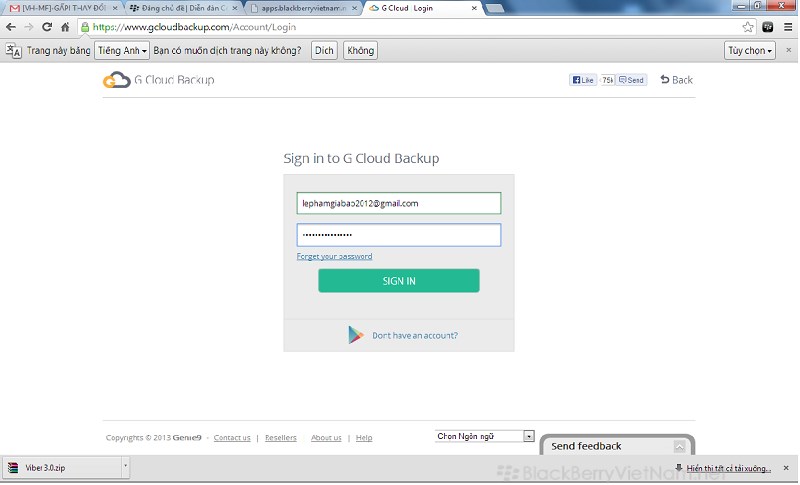Open the Tùy chọn options dropdown
800x485 pixels.
pos(749,50)
